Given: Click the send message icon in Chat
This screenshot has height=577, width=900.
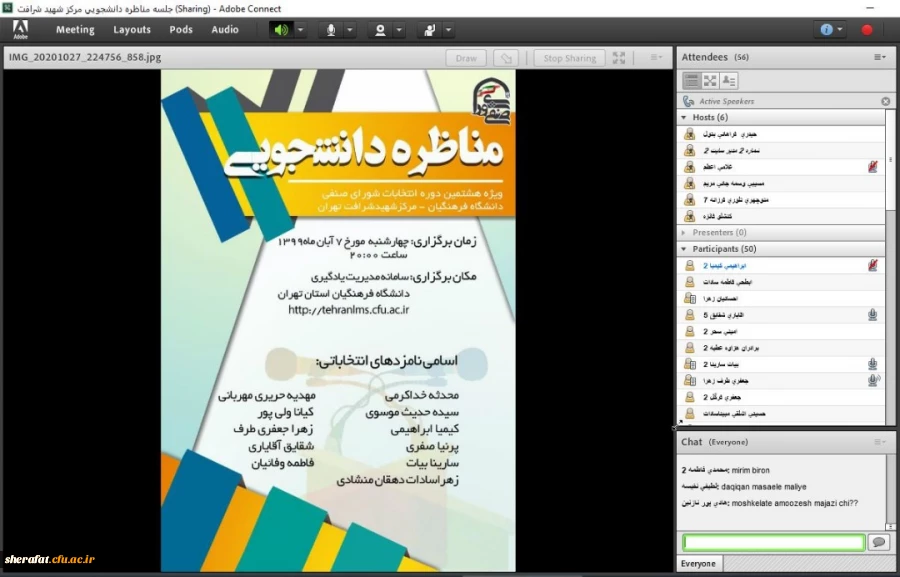Looking at the screenshot, I should [x=877, y=541].
